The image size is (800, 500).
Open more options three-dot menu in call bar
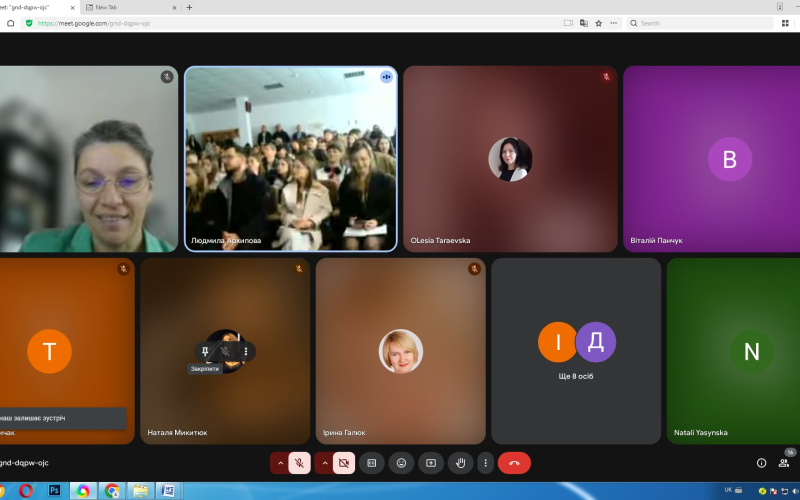[x=486, y=463]
